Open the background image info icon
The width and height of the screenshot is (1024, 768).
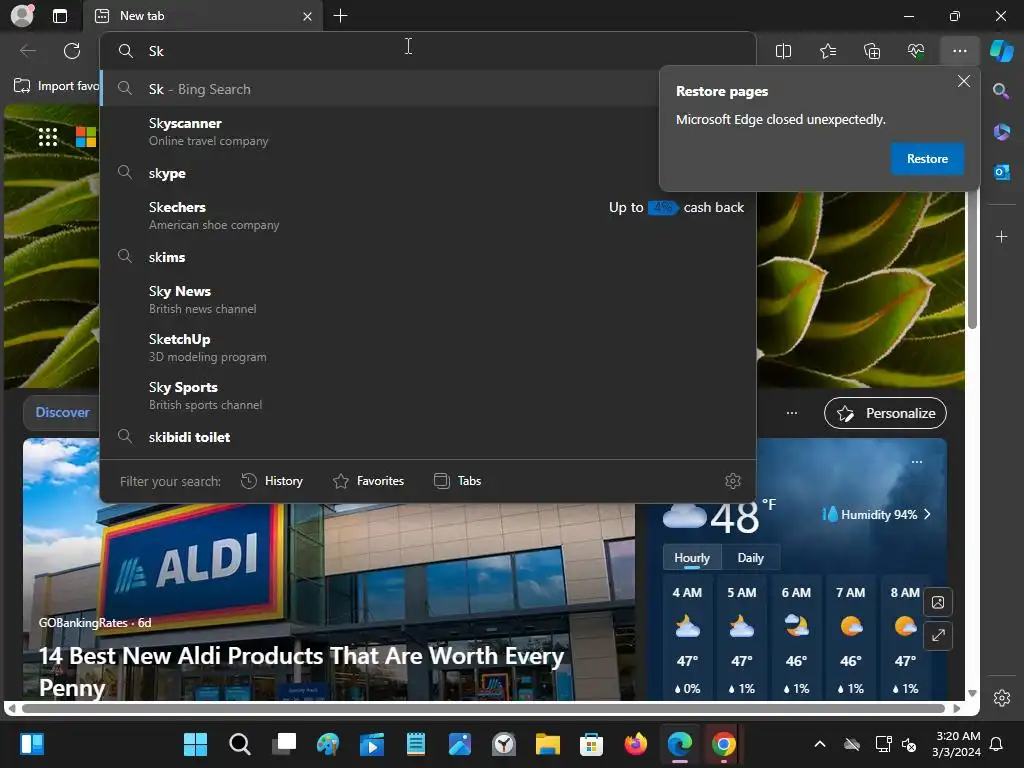[938, 602]
